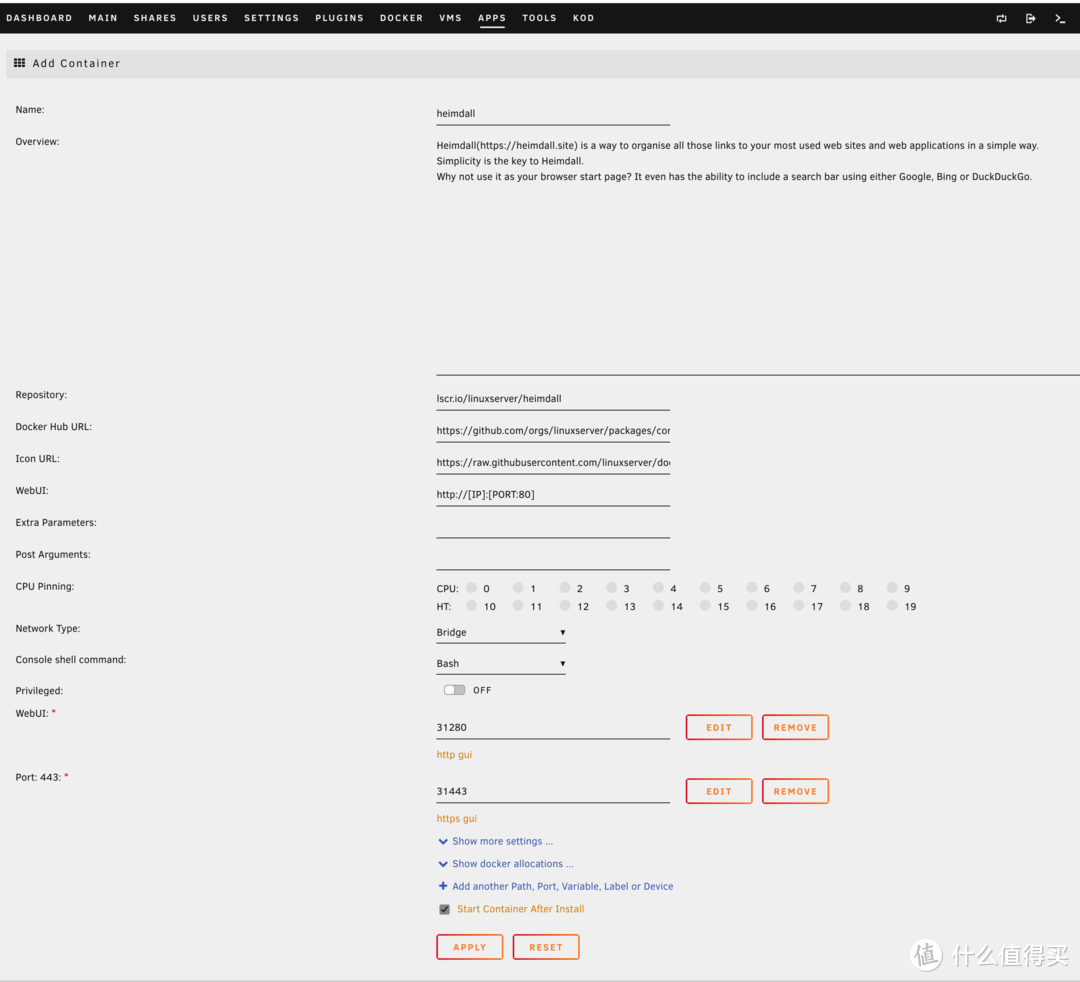1080x982 pixels.
Task: Remove the Port 443 mapping
Action: [x=795, y=791]
